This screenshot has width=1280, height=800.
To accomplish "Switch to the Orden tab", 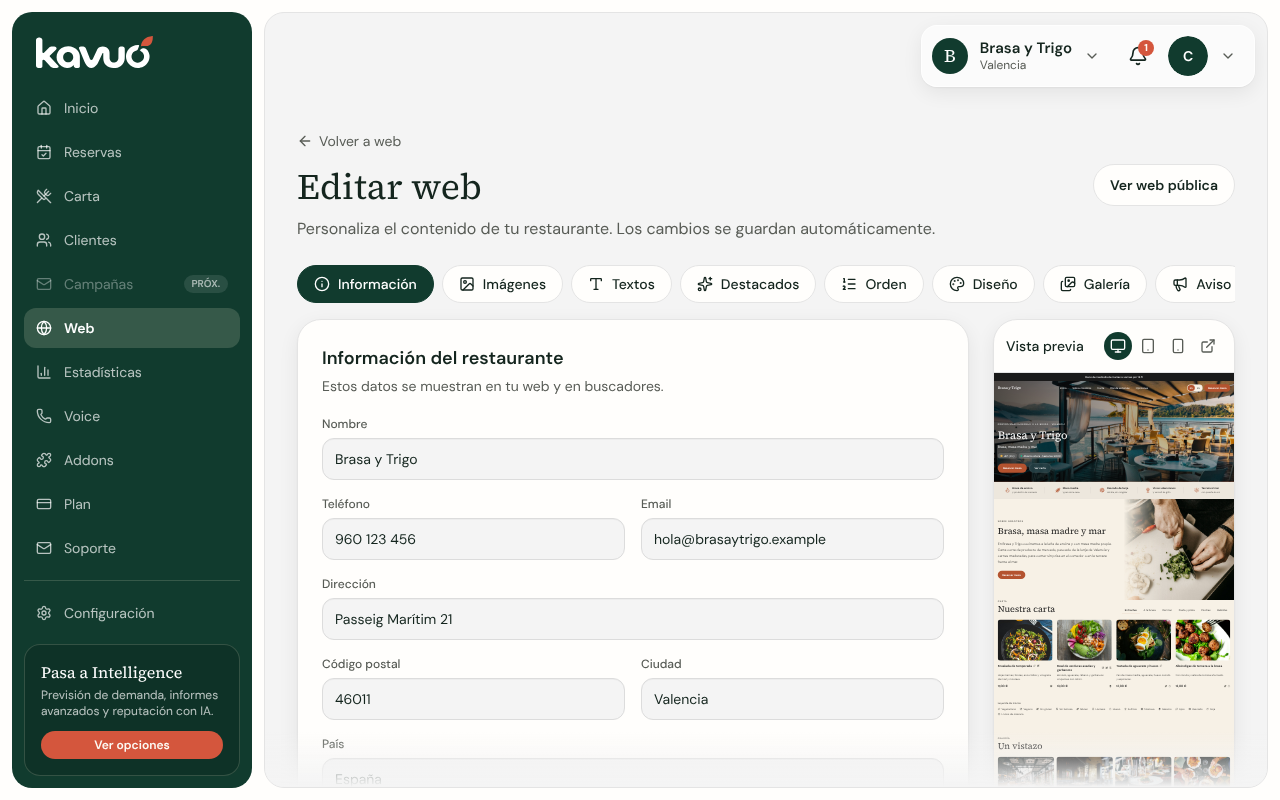I will click(x=874, y=284).
